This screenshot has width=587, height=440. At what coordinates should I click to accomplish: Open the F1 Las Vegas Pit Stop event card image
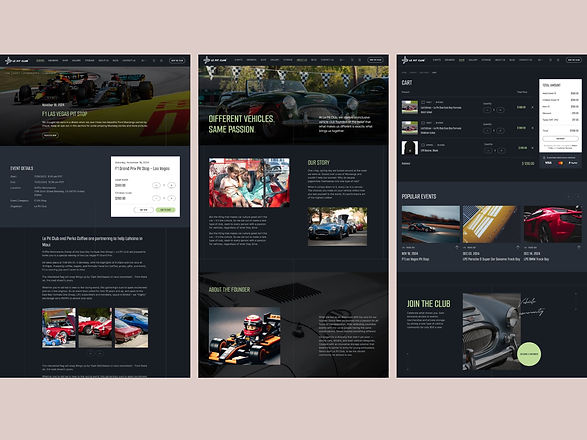point(431,224)
